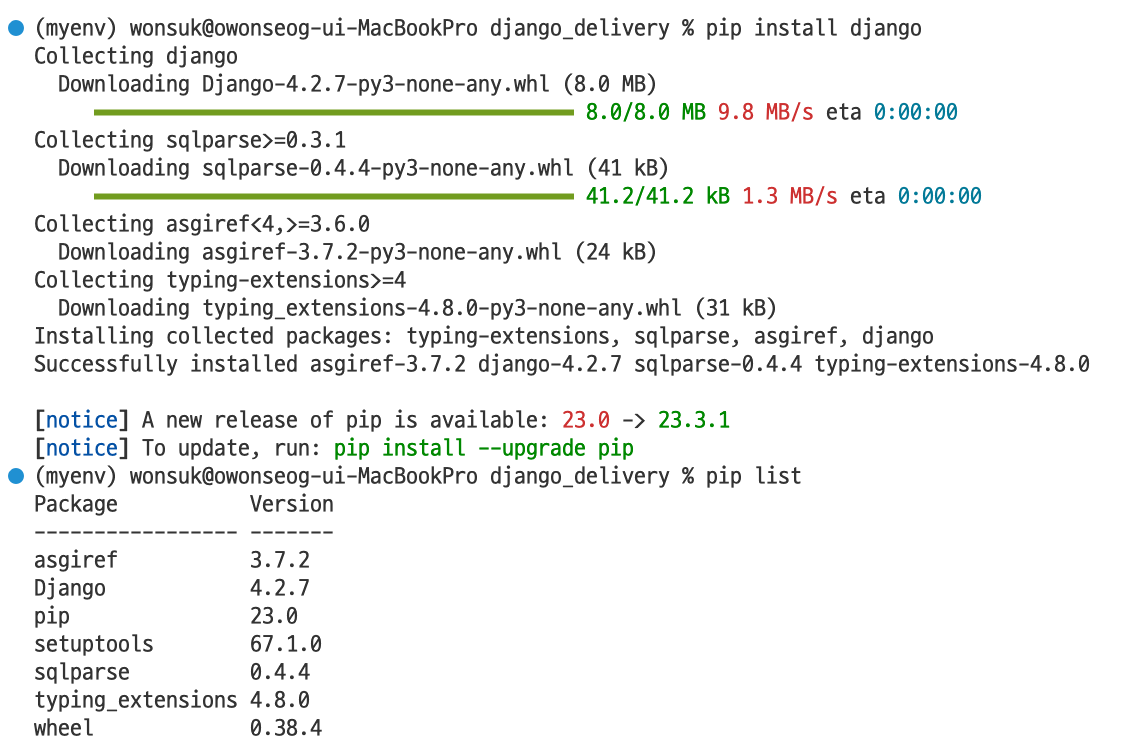Click the second '[notice]' tag about update
The height and width of the screenshot is (750, 1136).
tap(82, 449)
